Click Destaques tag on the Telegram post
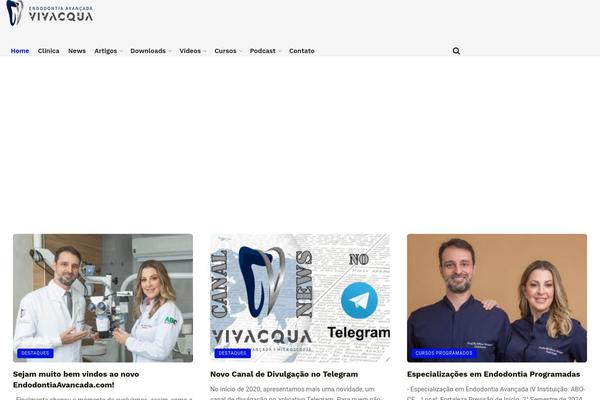 point(232,353)
